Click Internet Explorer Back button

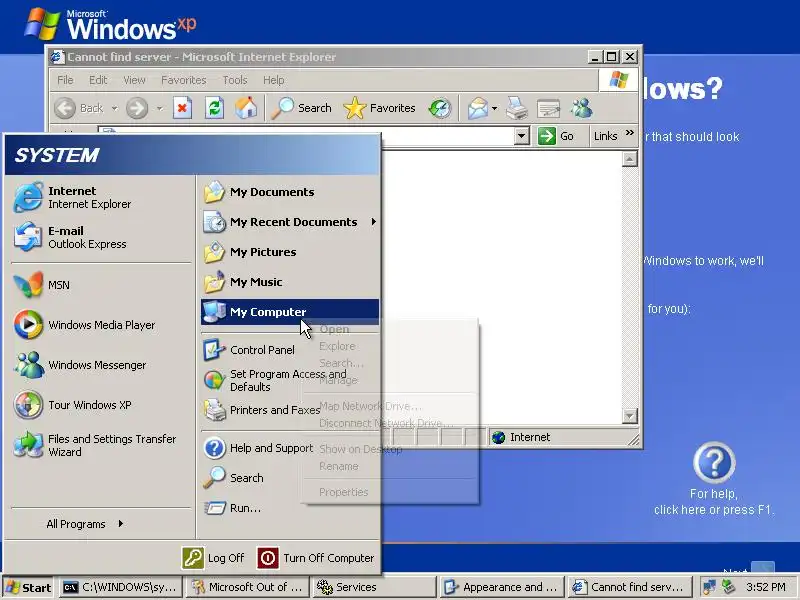pos(79,108)
